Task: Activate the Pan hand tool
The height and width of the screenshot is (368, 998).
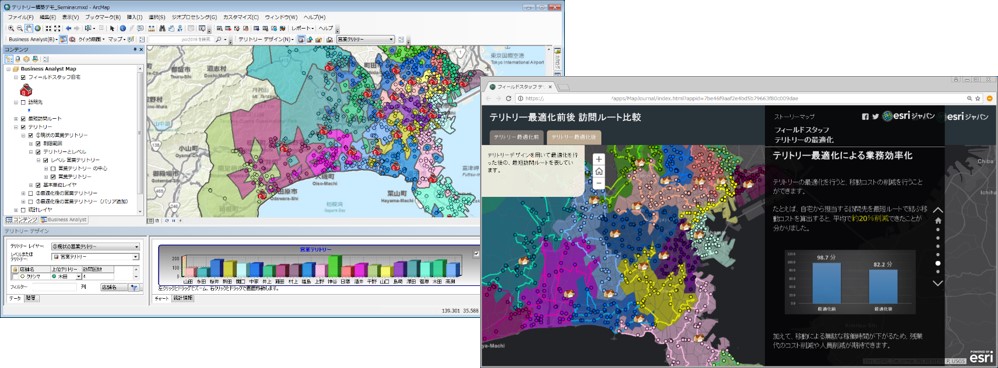Action: [x=29, y=29]
